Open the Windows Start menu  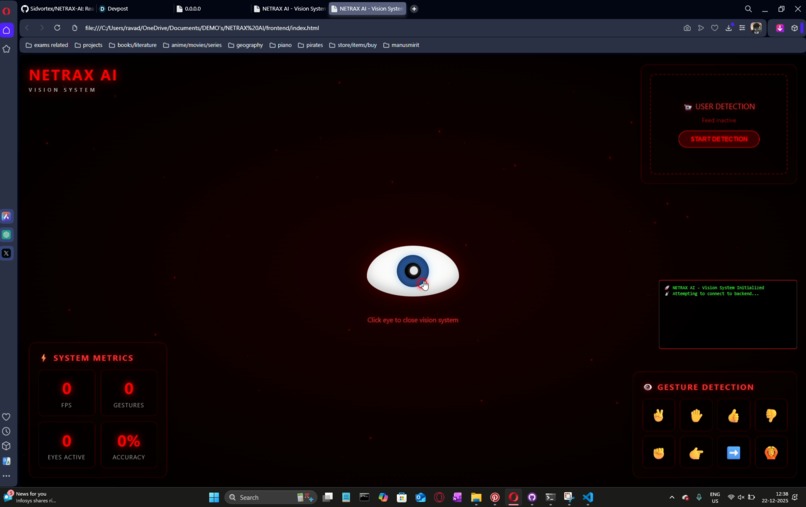pyautogui.click(x=214, y=497)
